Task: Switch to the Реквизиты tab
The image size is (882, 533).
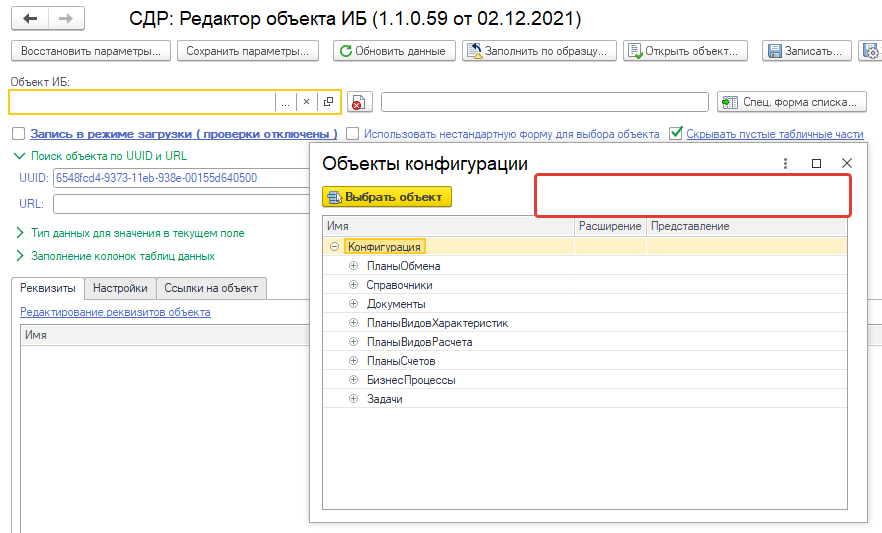Action: [x=48, y=288]
